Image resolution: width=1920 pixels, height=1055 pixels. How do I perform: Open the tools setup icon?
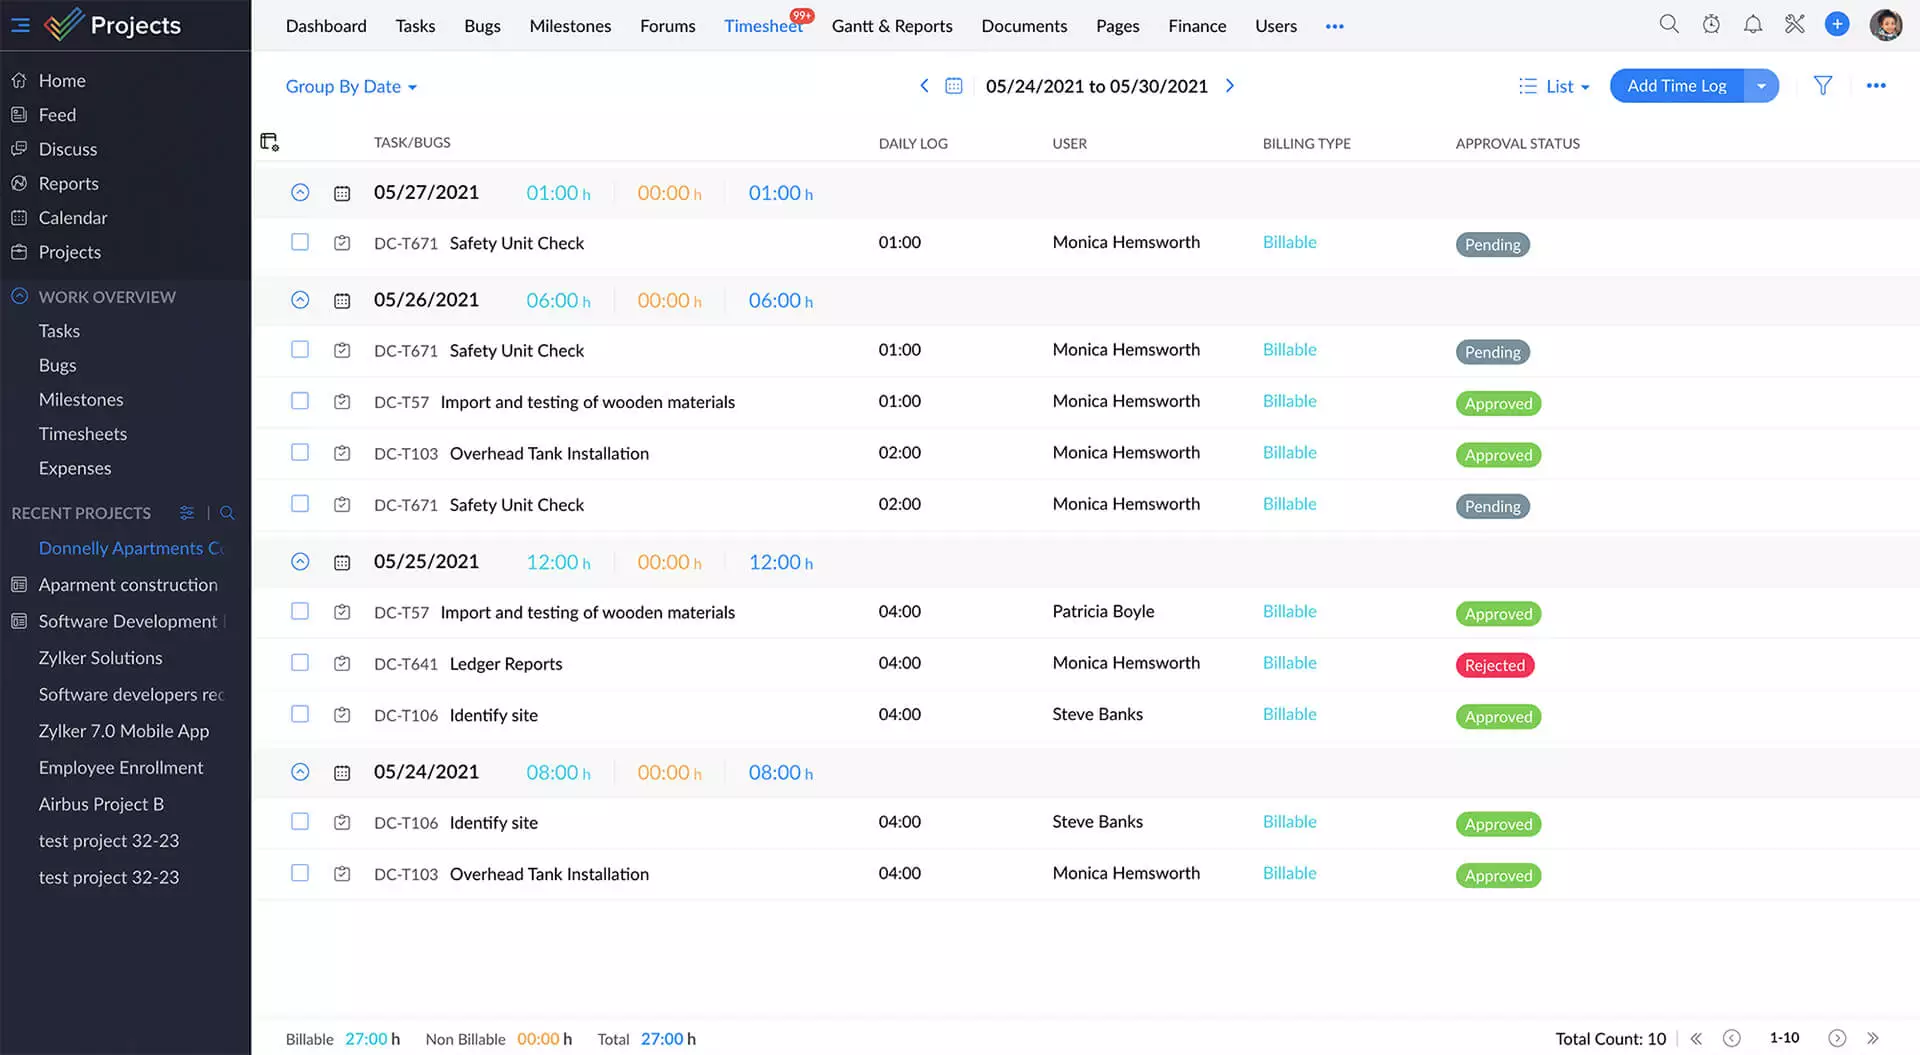[1794, 24]
